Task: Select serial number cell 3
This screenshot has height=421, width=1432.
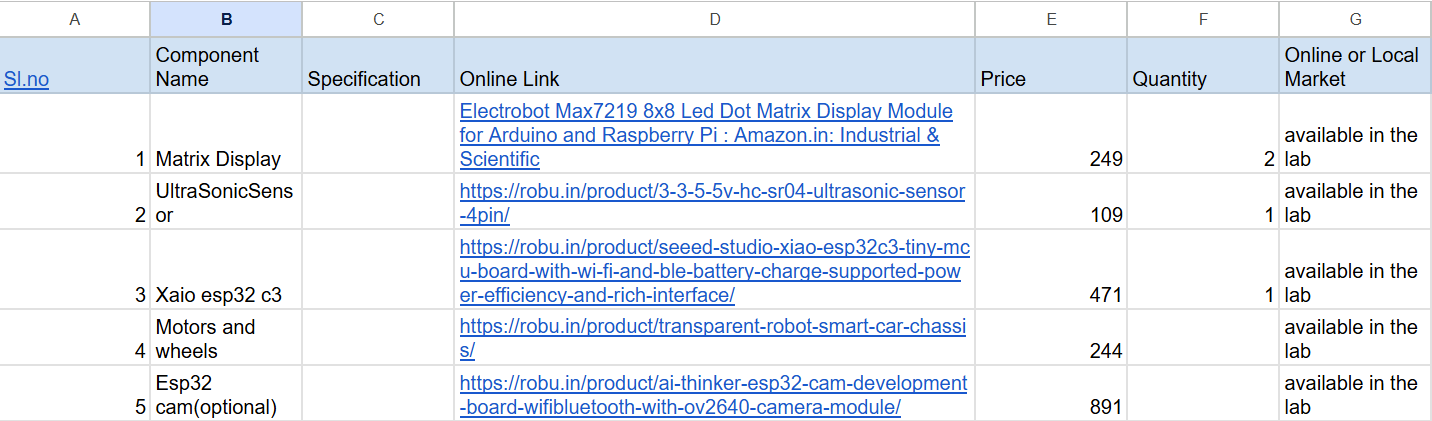Action: (75, 270)
